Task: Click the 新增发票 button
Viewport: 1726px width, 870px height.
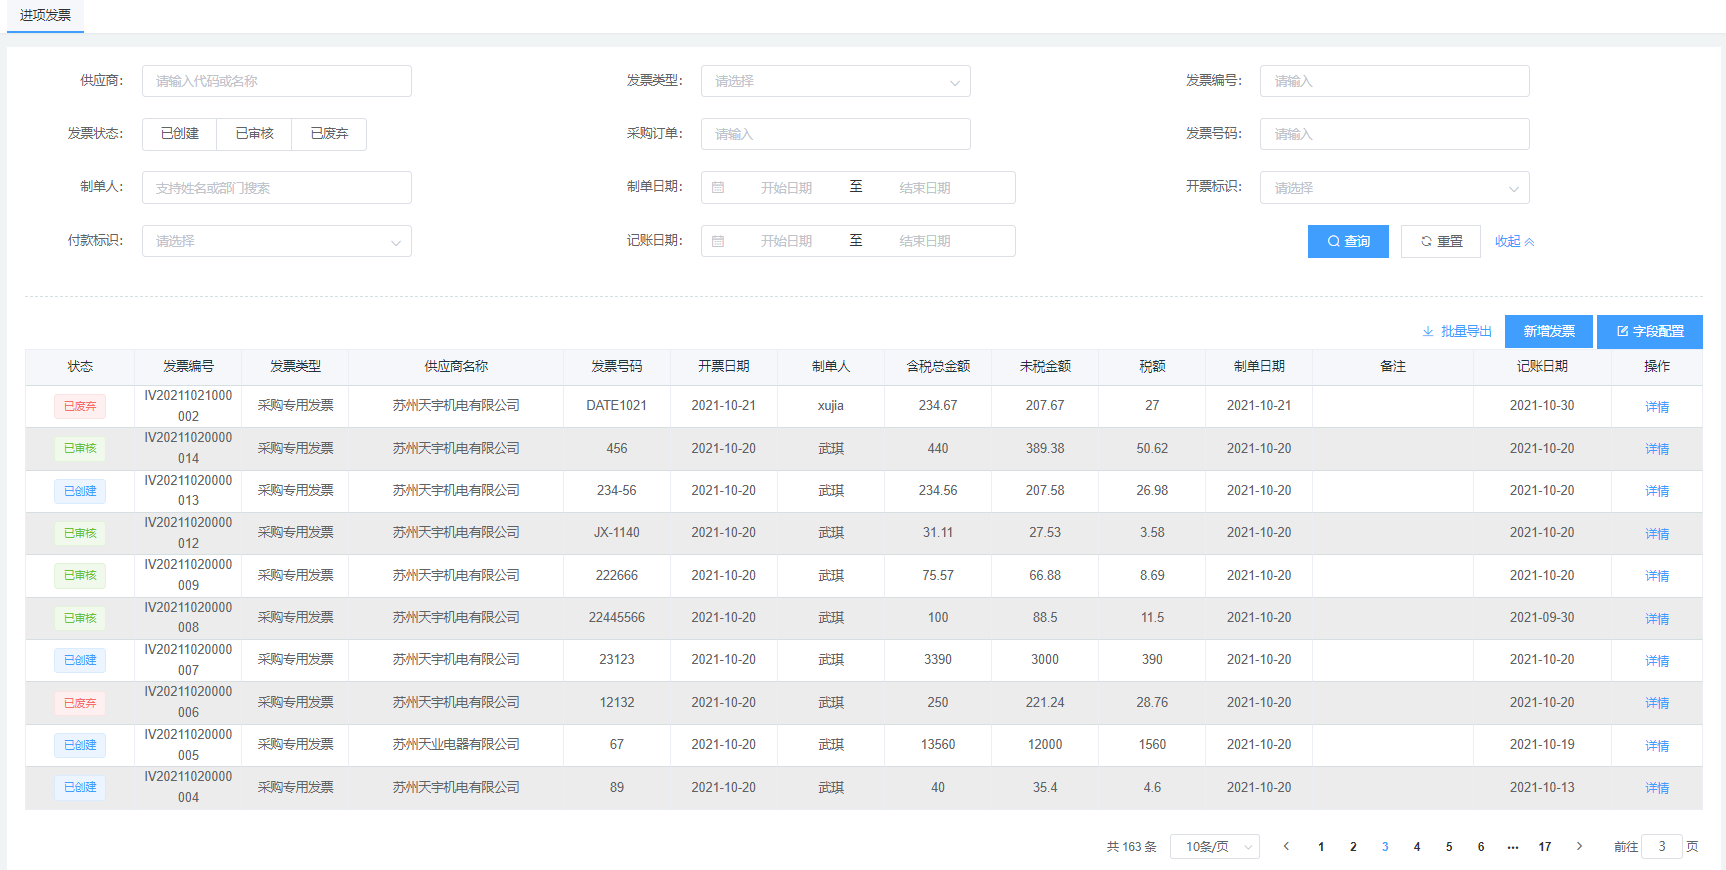Action: pos(1548,331)
